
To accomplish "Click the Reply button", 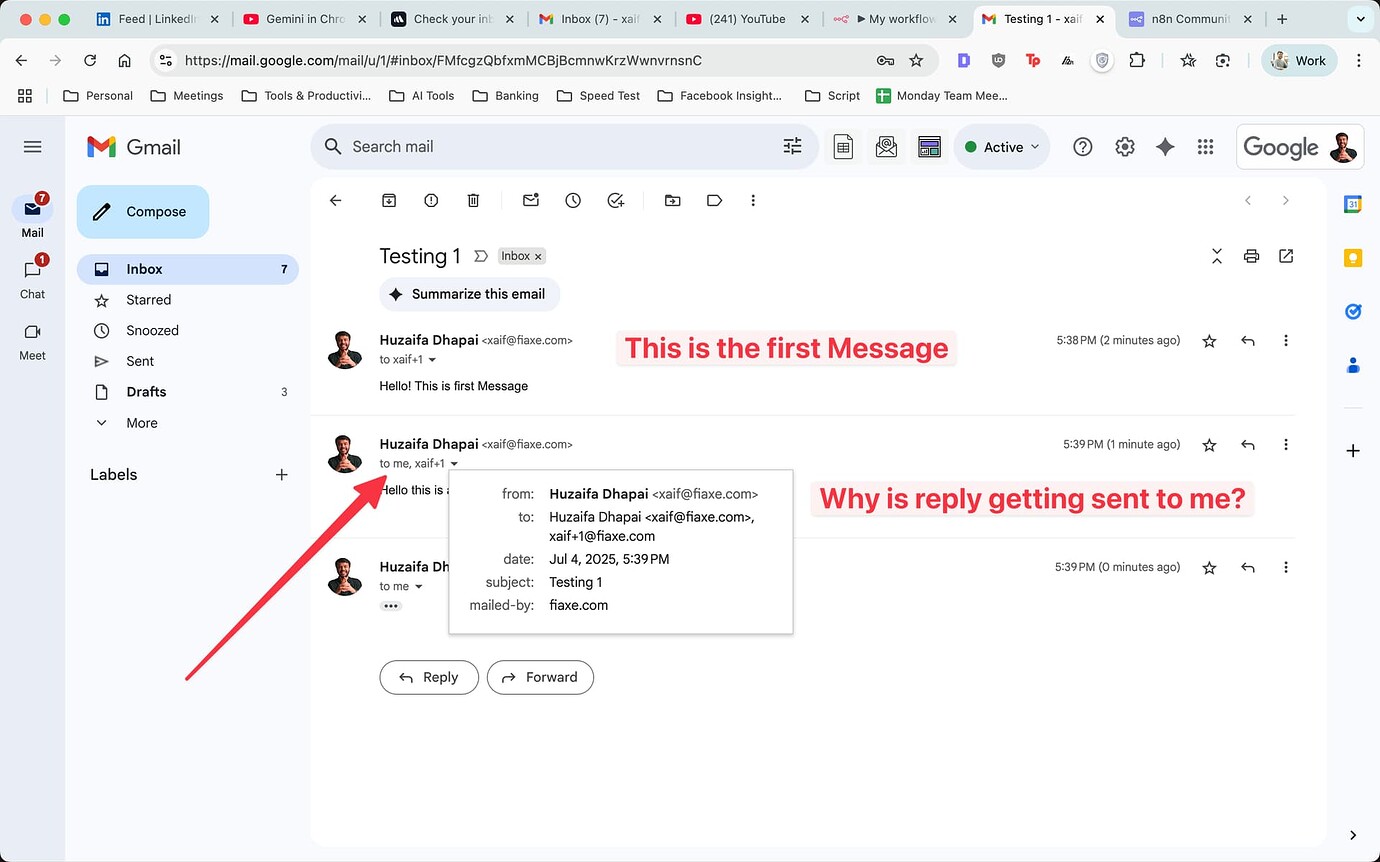I will point(429,677).
